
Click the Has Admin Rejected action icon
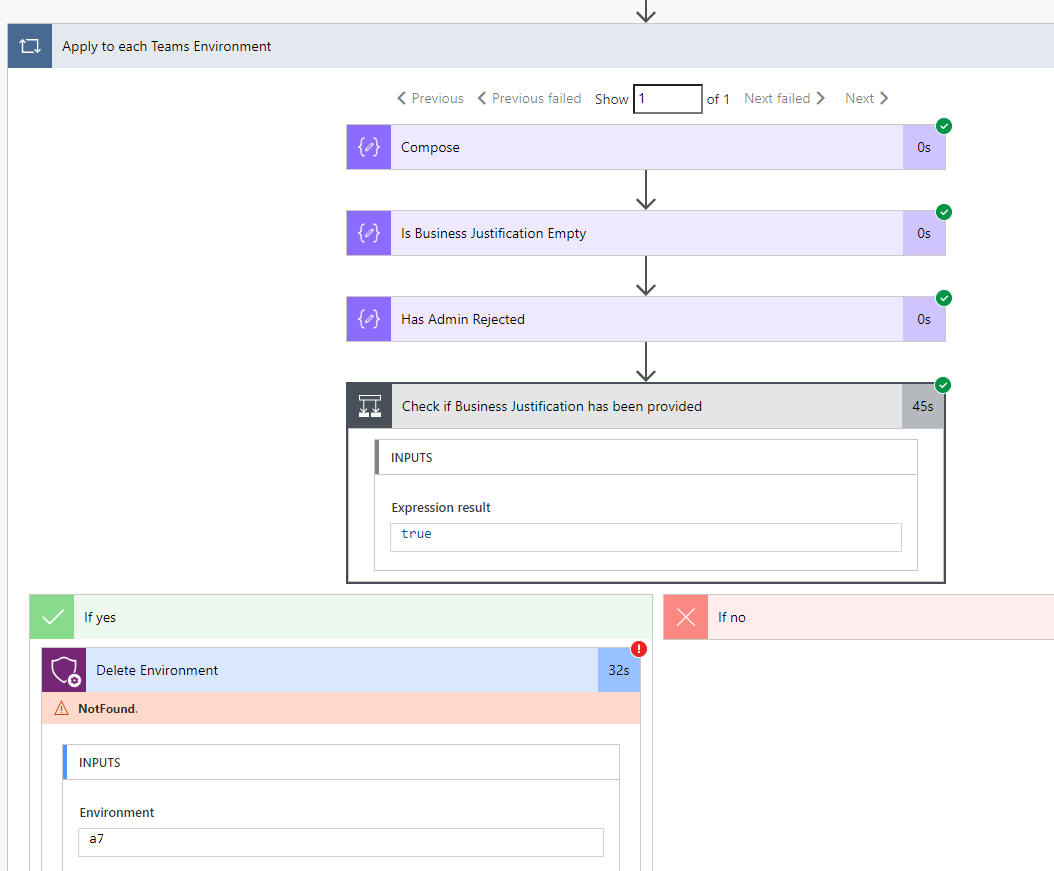click(x=368, y=319)
